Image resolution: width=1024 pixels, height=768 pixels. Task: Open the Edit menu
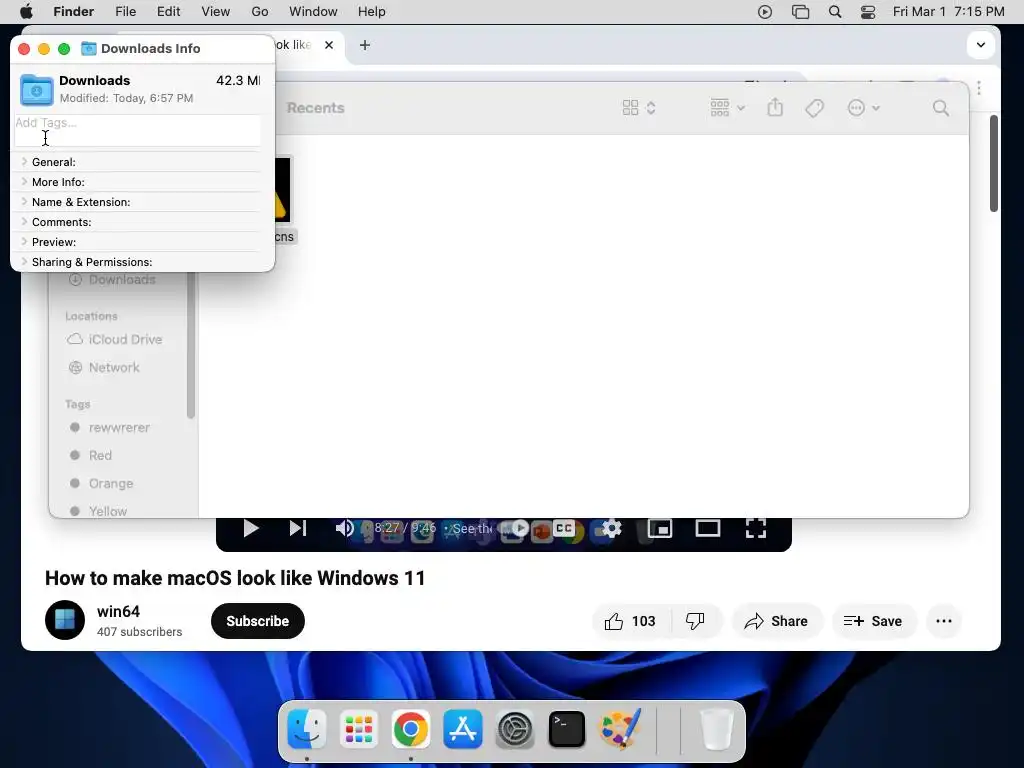[x=168, y=12]
